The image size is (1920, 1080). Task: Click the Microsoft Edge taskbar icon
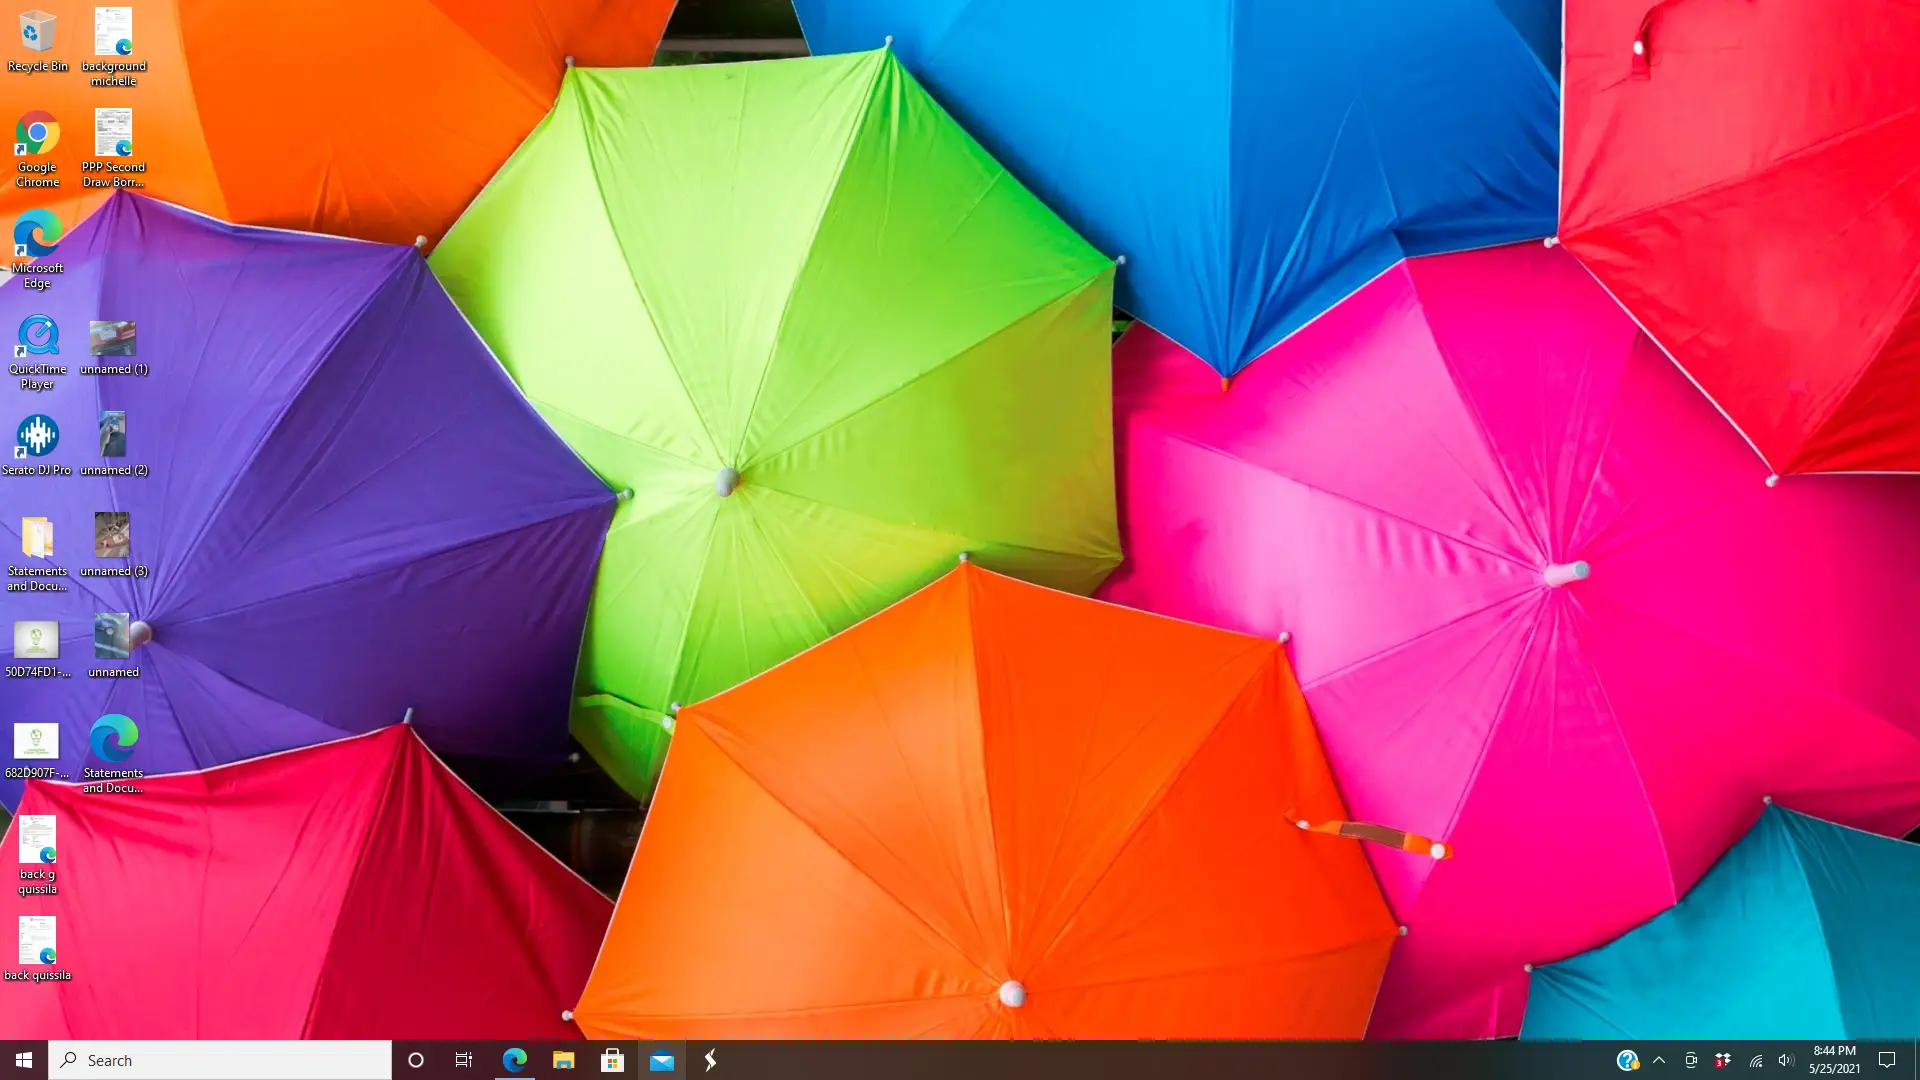pos(514,1060)
